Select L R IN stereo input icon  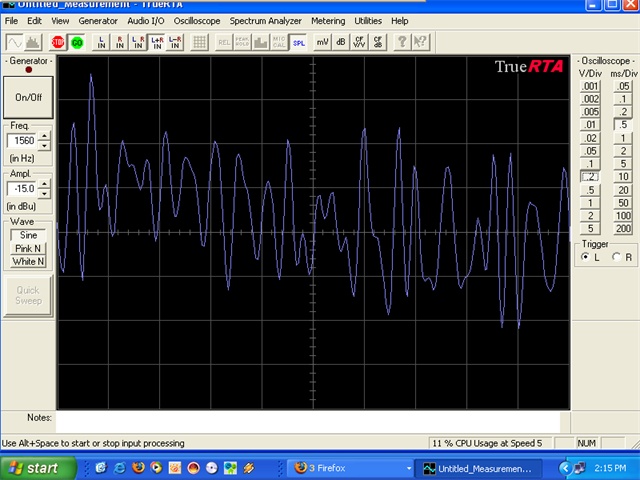(138, 42)
